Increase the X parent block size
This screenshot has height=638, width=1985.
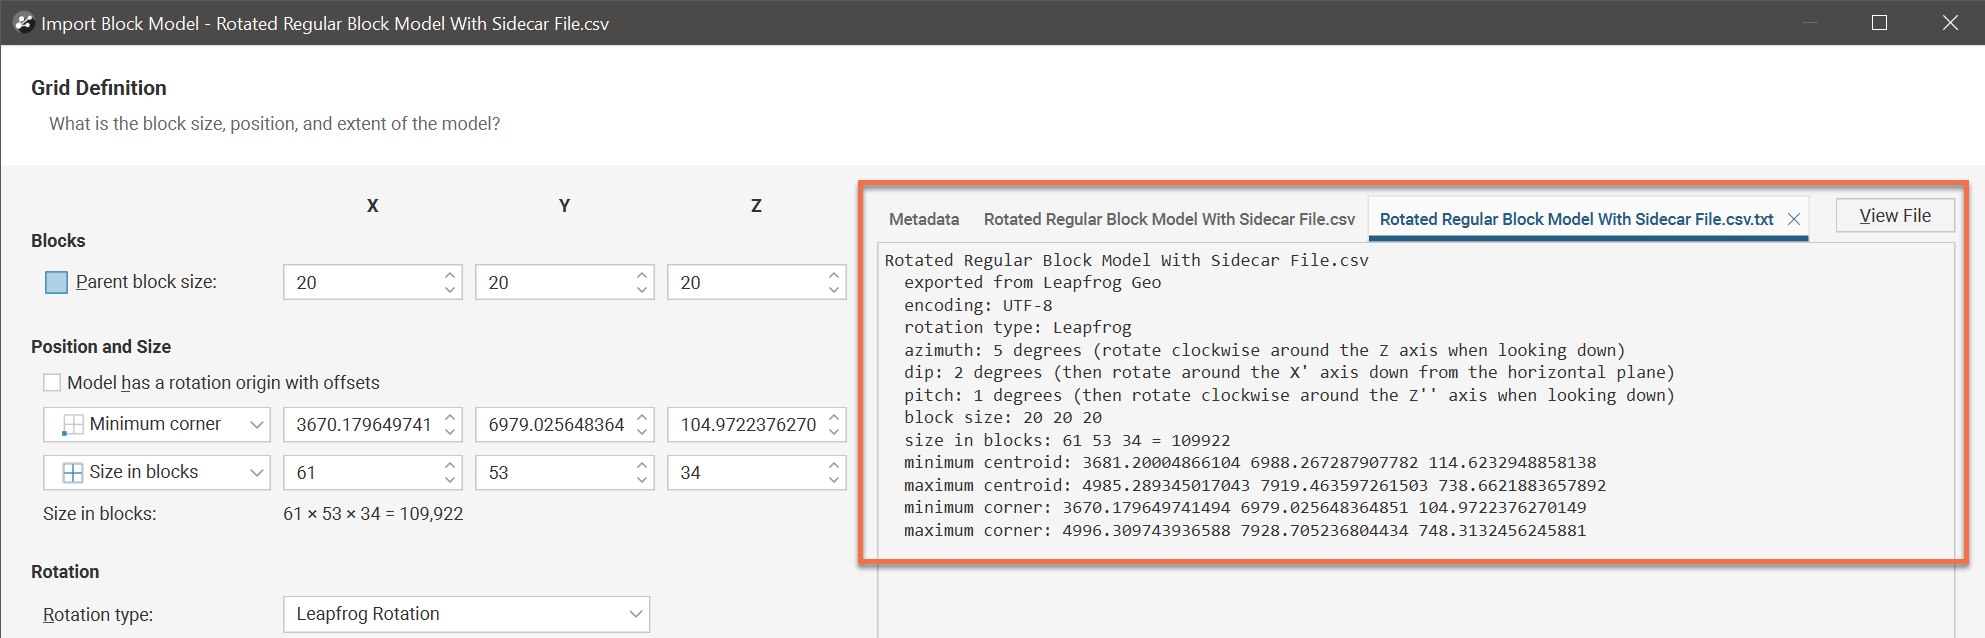coord(450,275)
